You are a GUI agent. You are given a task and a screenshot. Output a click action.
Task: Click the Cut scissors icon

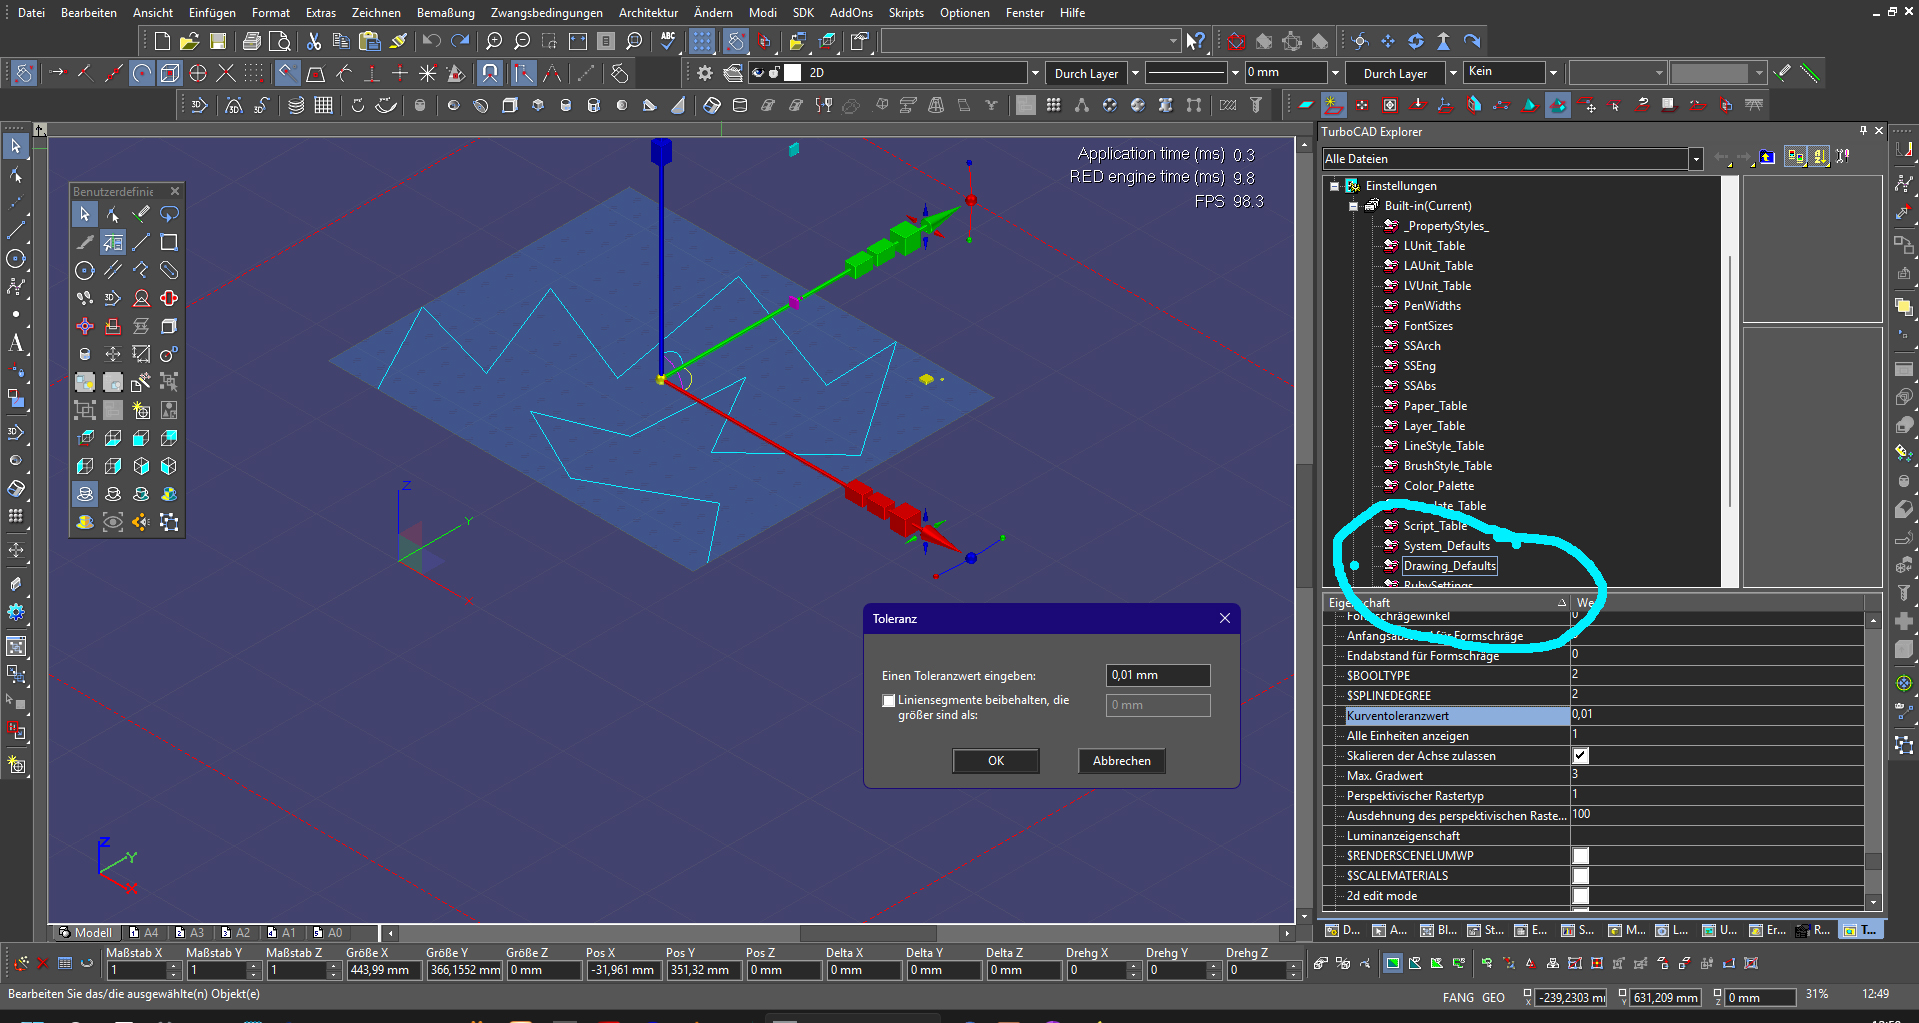coord(314,41)
